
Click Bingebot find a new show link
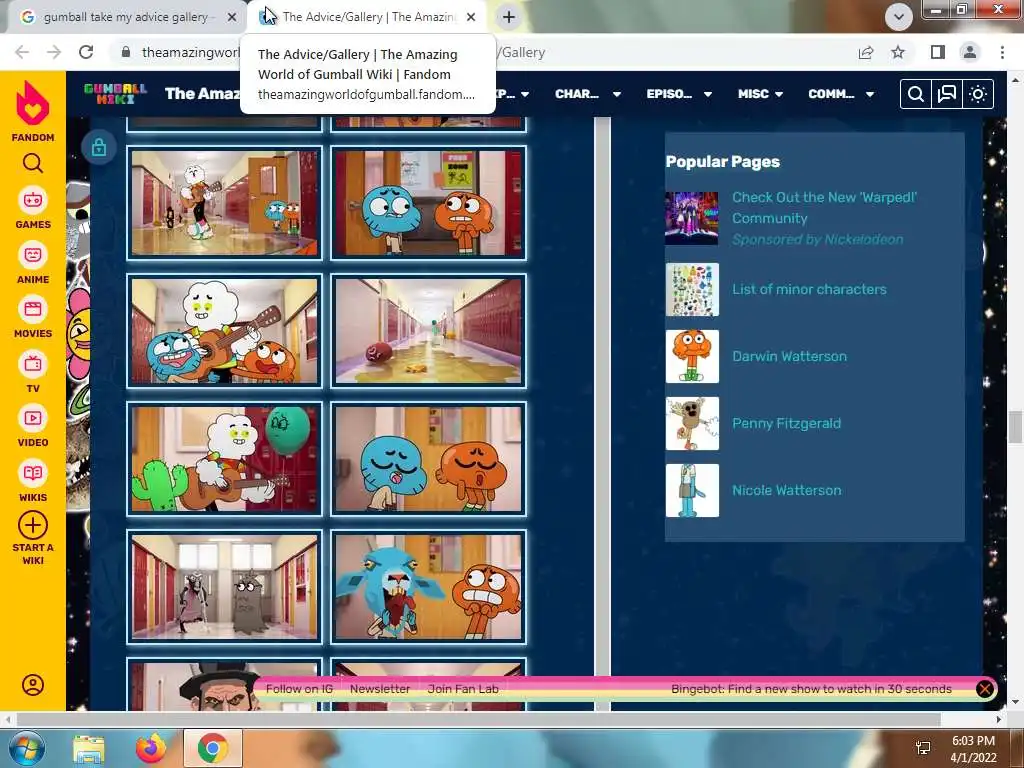(x=811, y=688)
